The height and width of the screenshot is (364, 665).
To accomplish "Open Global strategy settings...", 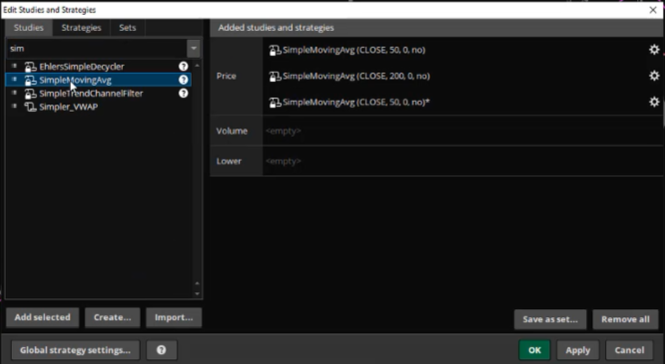I will click(75, 350).
